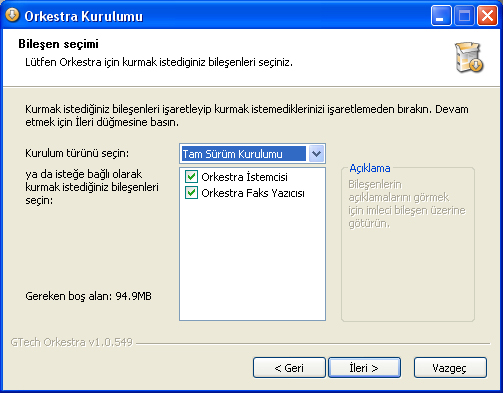Minimize the Orkestra Kurulumu window

[x=441, y=15]
